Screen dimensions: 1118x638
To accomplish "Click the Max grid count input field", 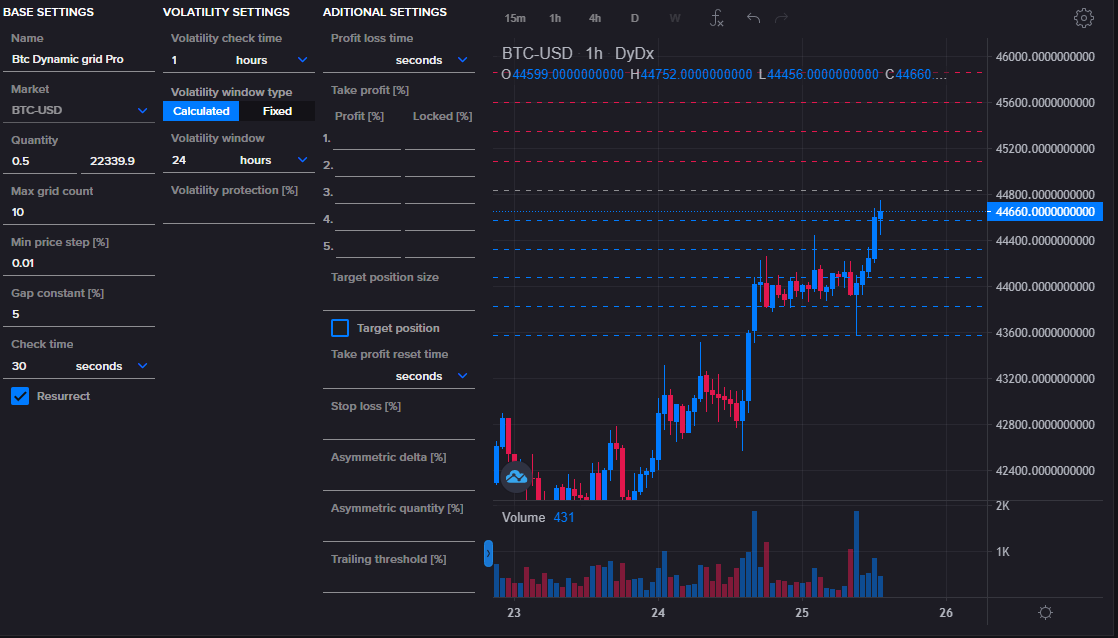I will [x=80, y=212].
